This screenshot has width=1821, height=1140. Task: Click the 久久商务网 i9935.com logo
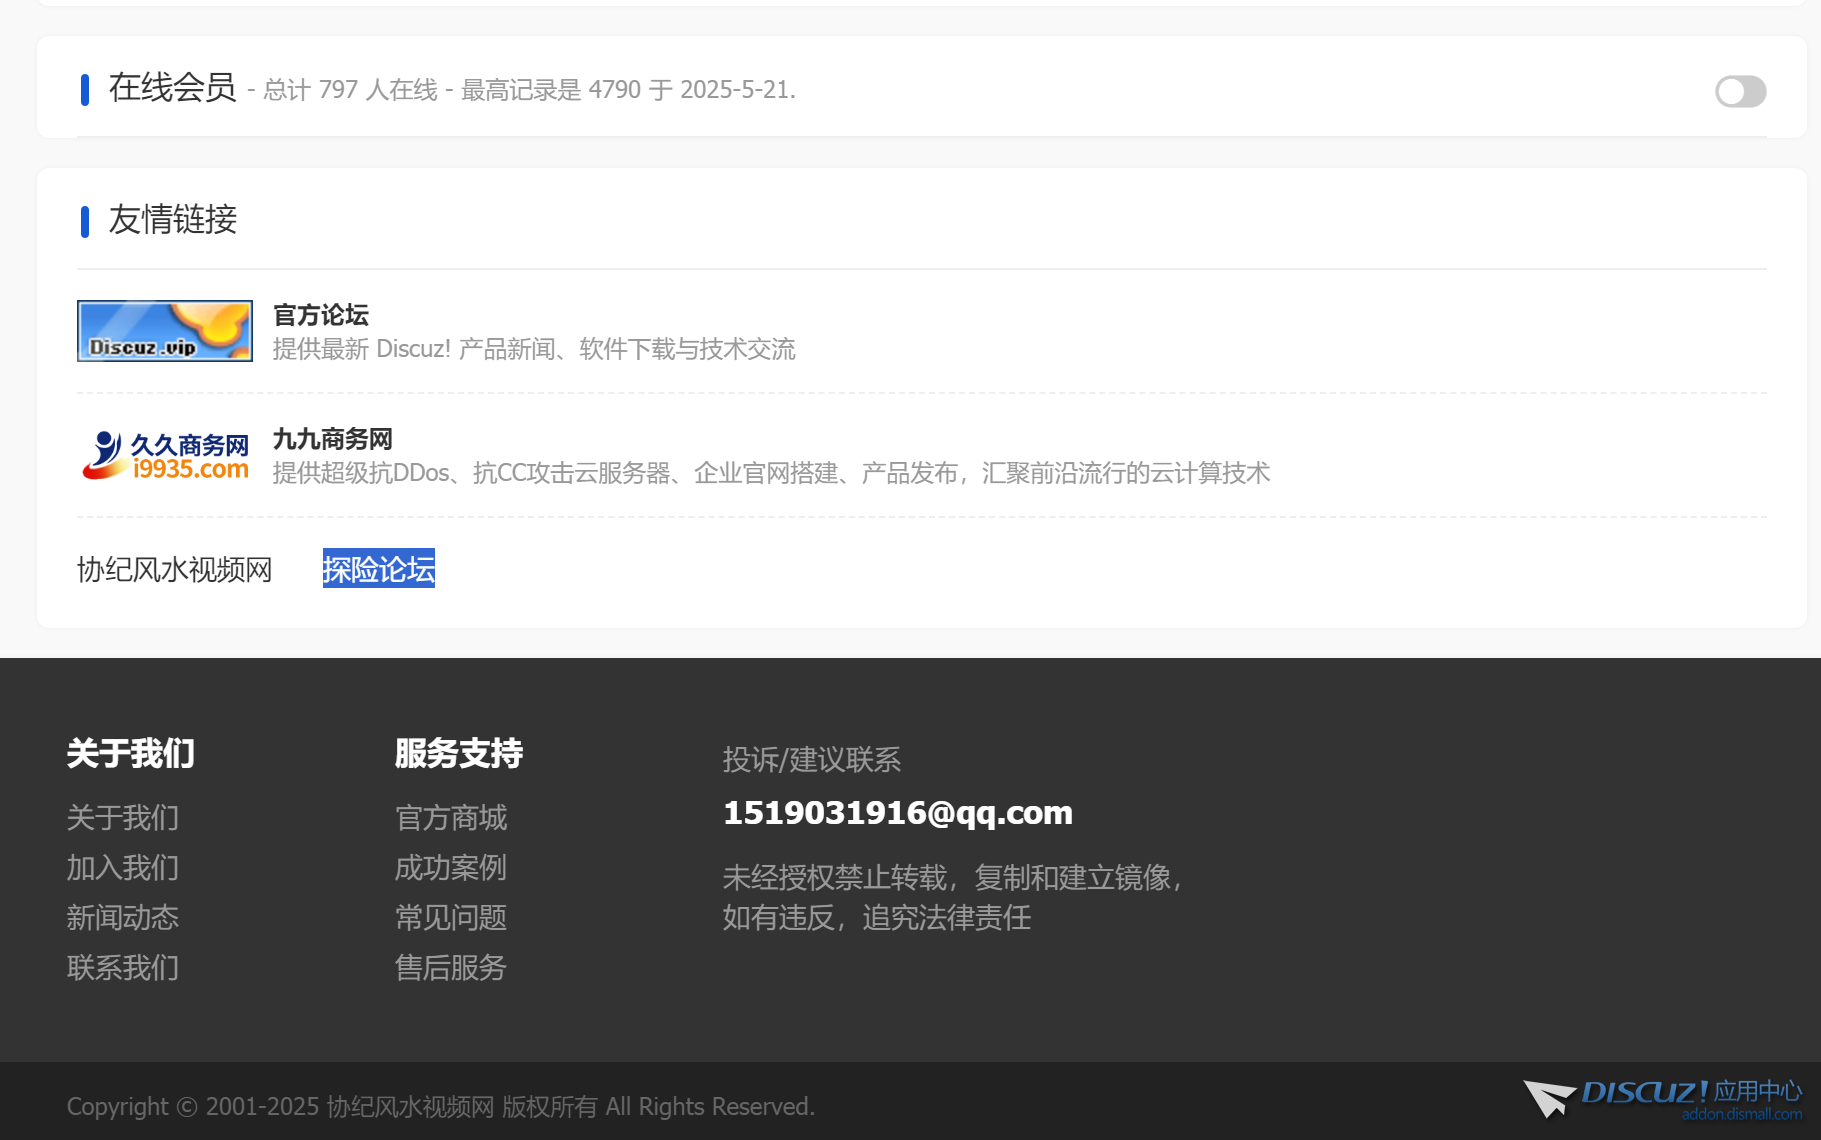pyautogui.click(x=165, y=456)
